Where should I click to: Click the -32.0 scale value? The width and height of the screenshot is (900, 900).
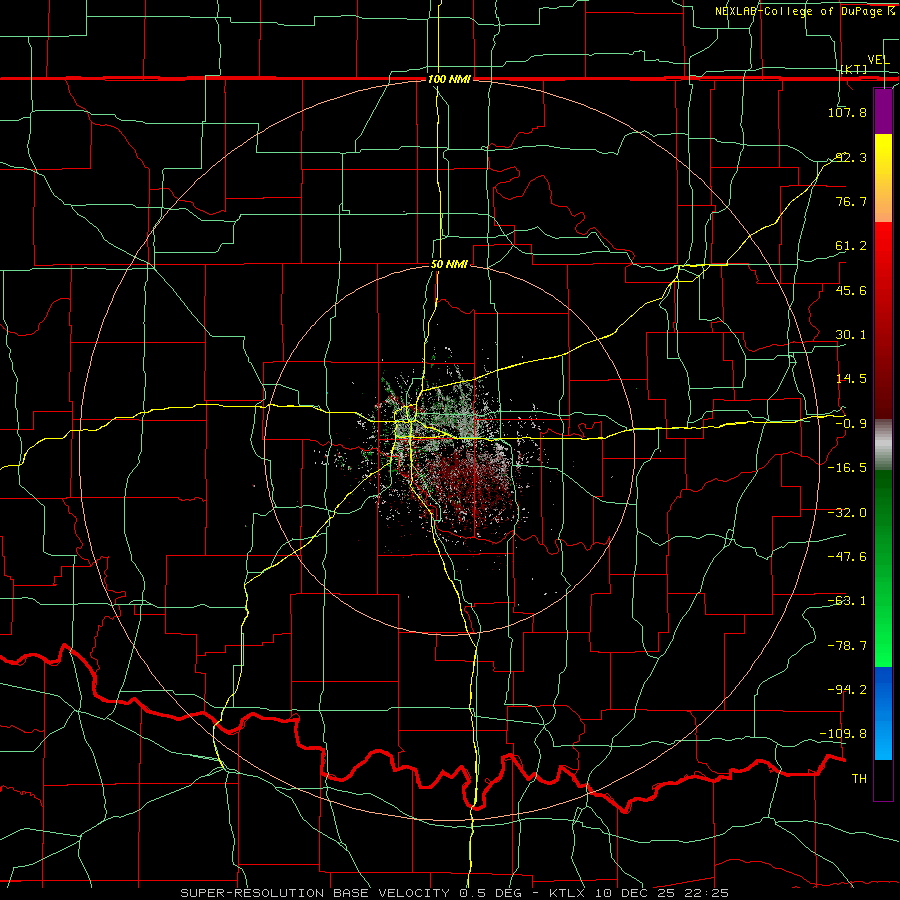pyautogui.click(x=847, y=513)
